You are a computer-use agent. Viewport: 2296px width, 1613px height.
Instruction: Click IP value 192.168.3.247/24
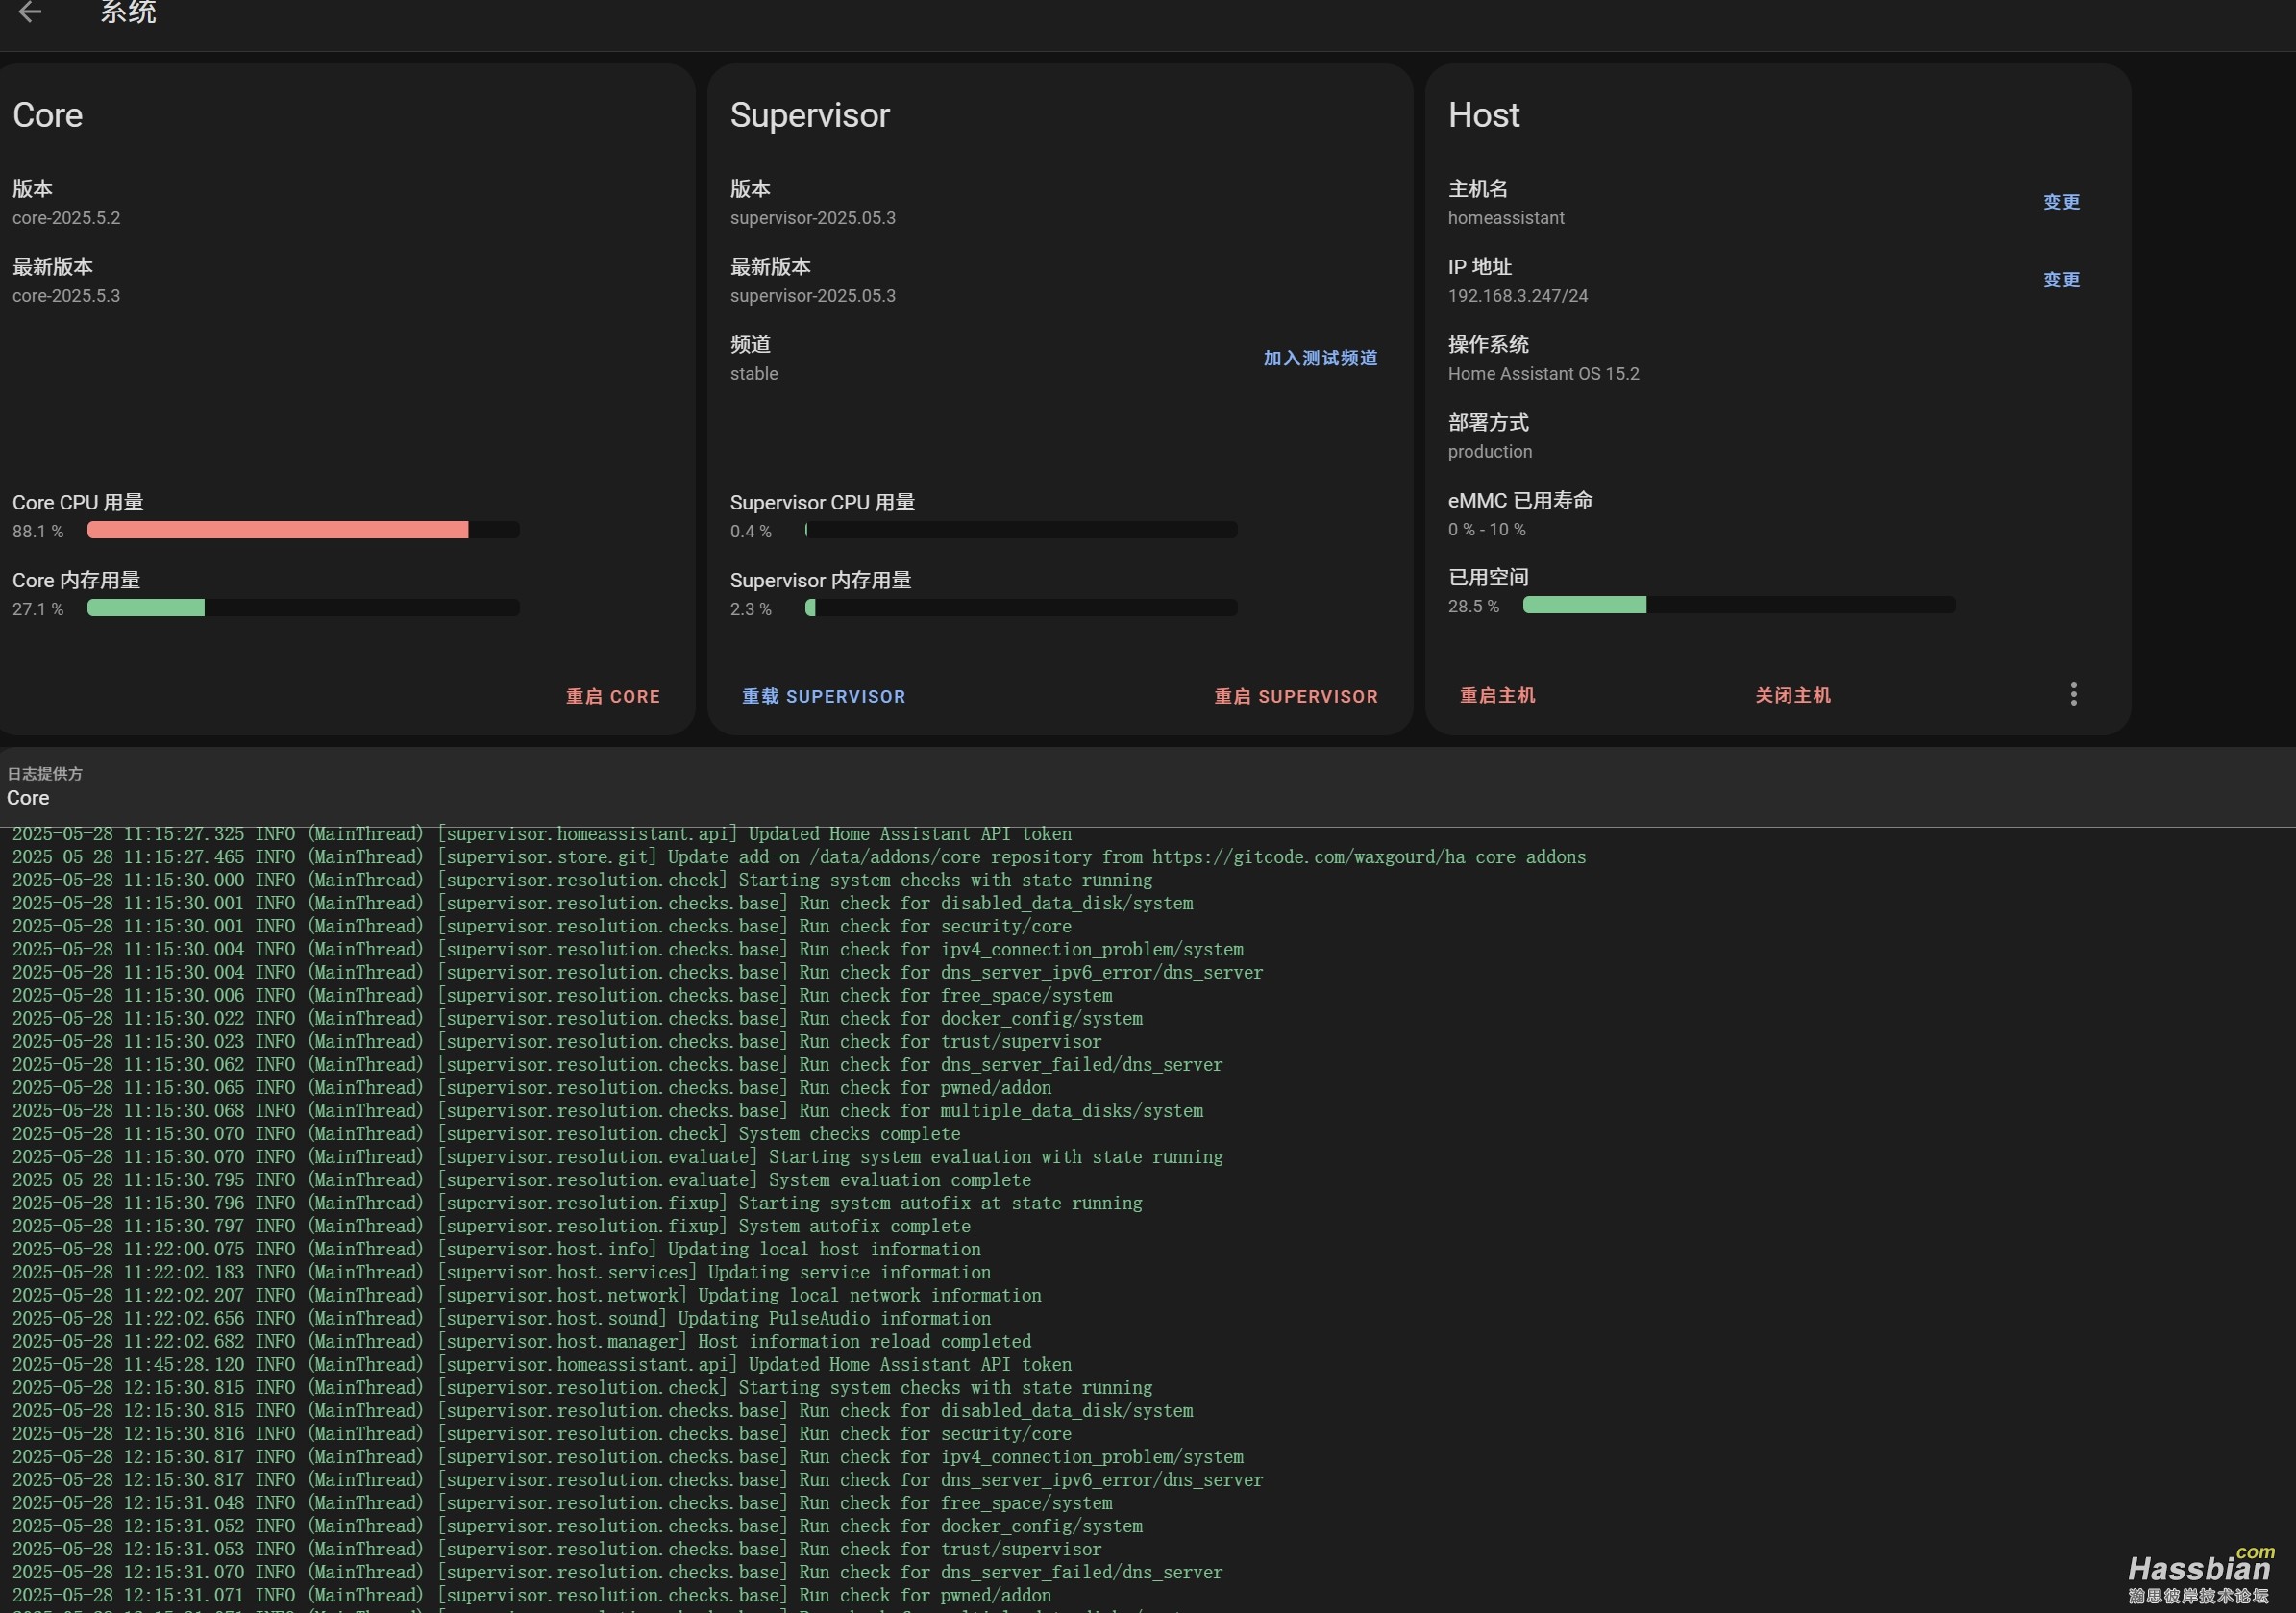(1518, 296)
